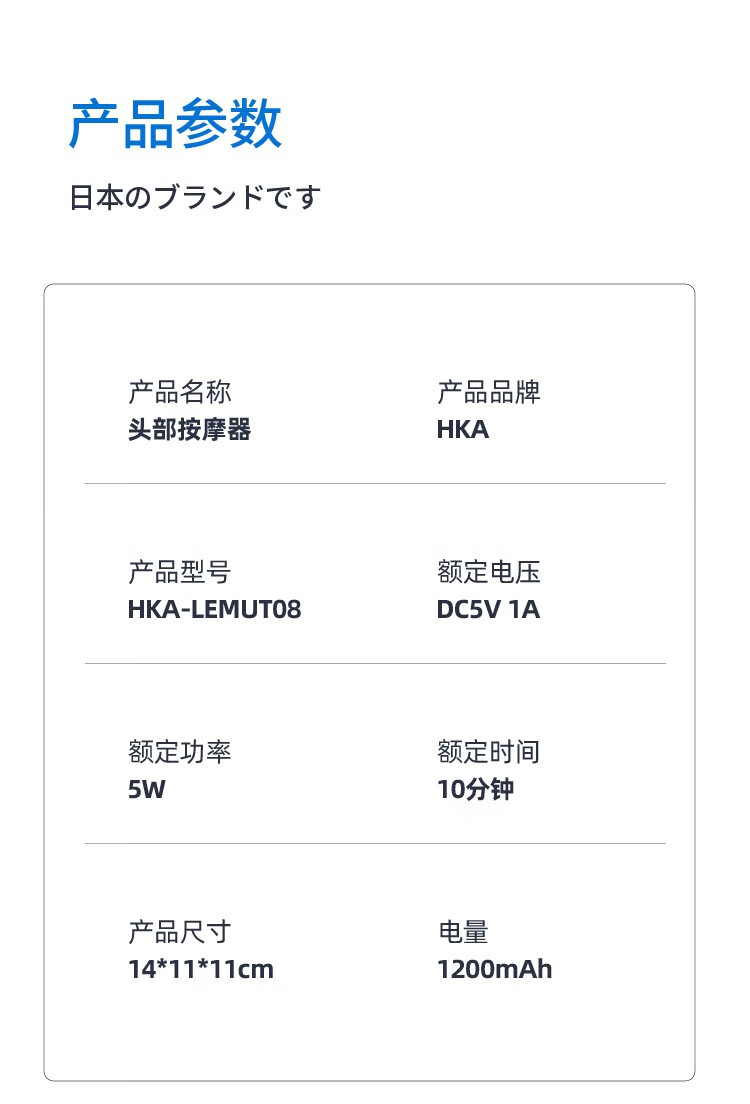Click the 日本のブランドです subtitle
Viewport: 750px width, 1104px height.
click(x=195, y=197)
